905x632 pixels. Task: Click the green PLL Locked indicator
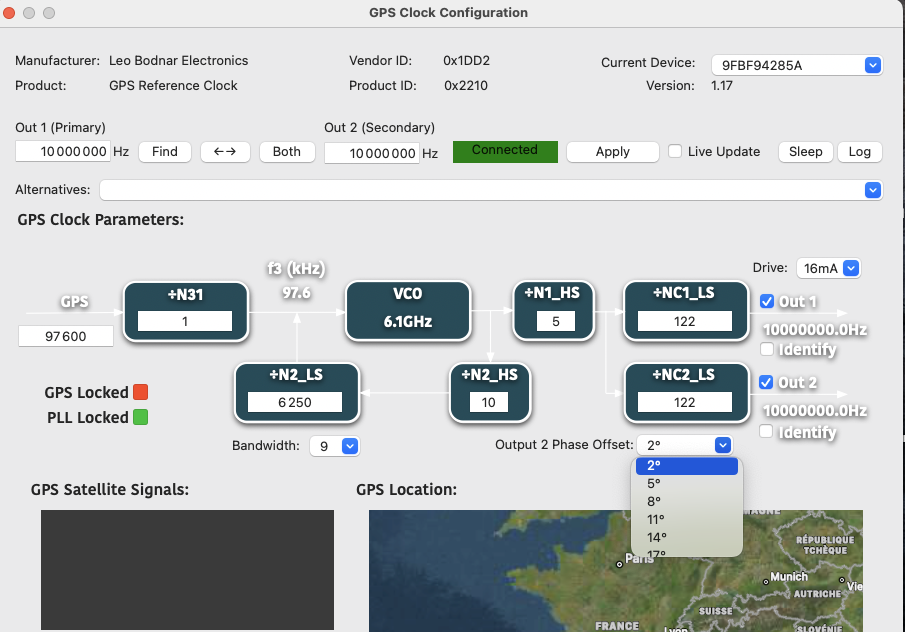141,417
